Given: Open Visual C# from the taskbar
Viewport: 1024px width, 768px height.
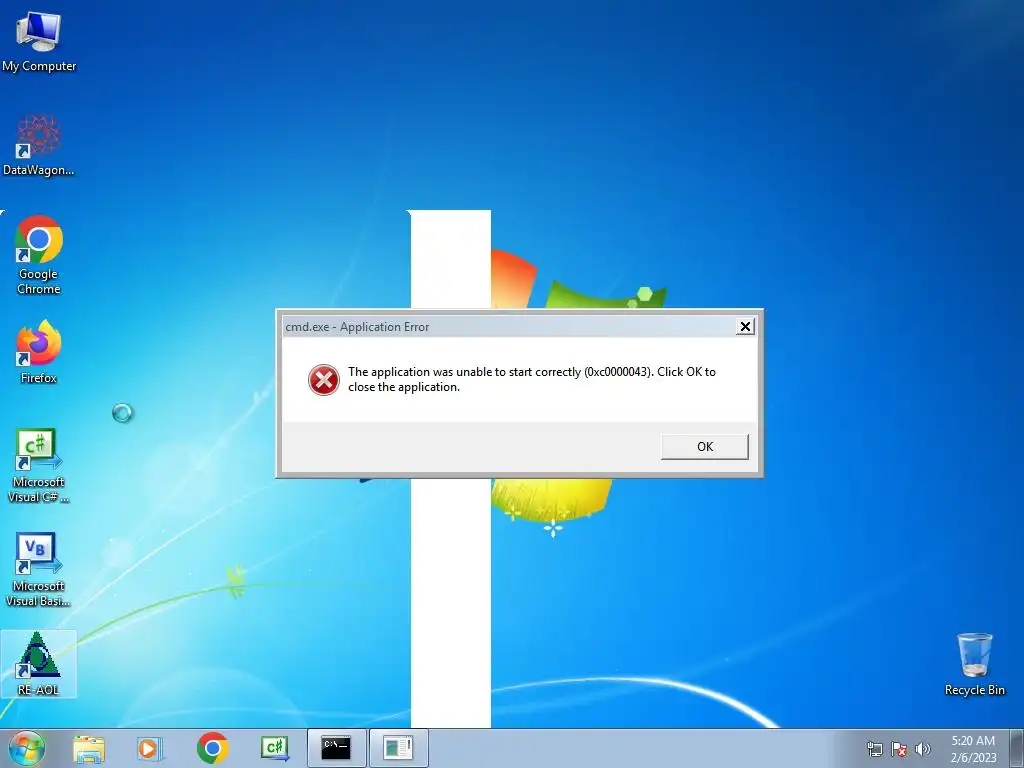Looking at the screenshot, I should point(274,748).
